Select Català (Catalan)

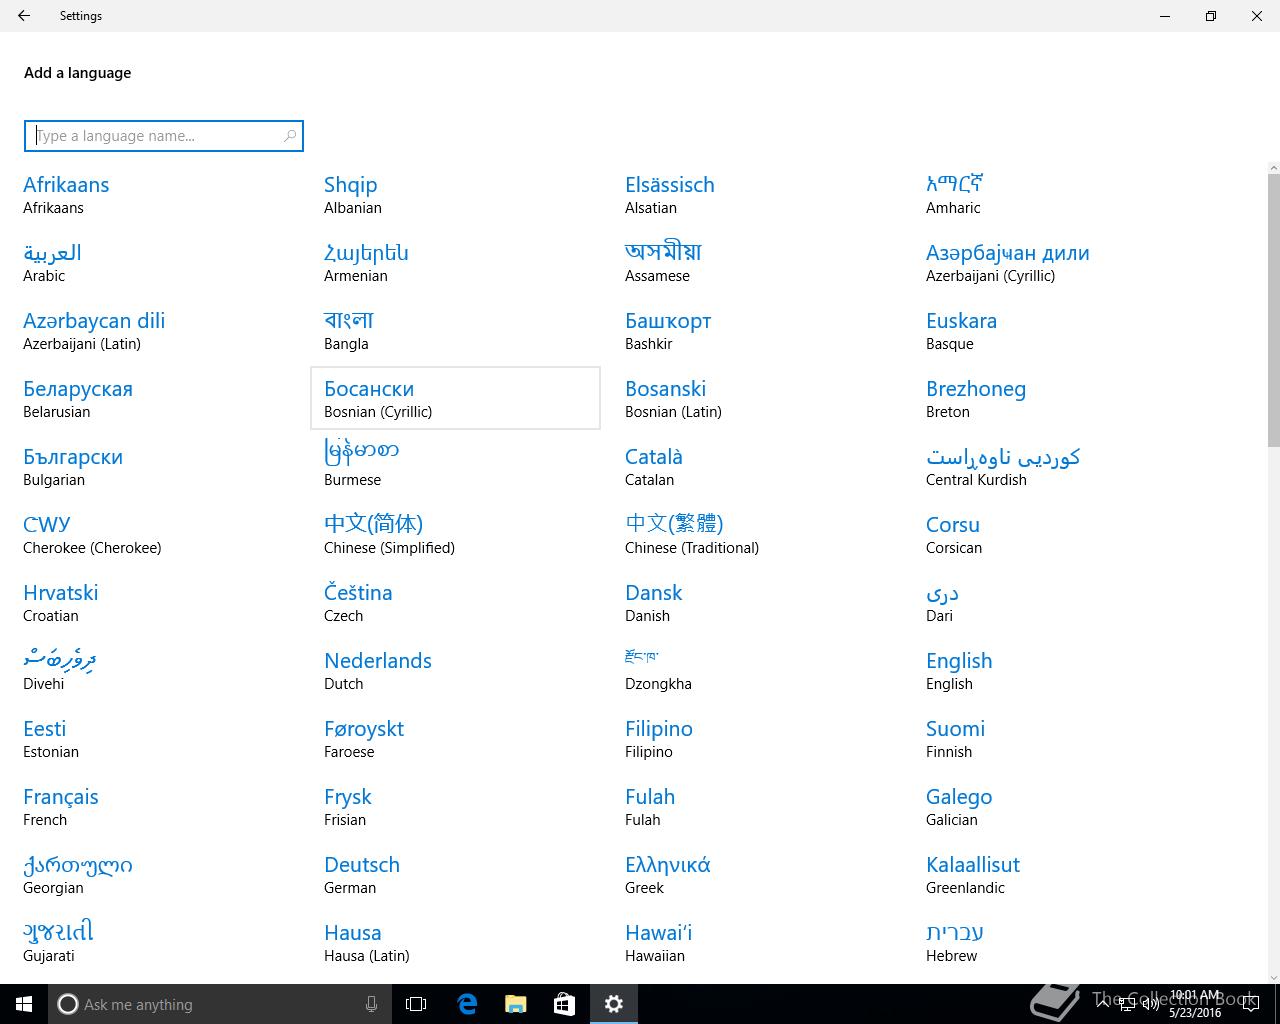pos(756,466)
